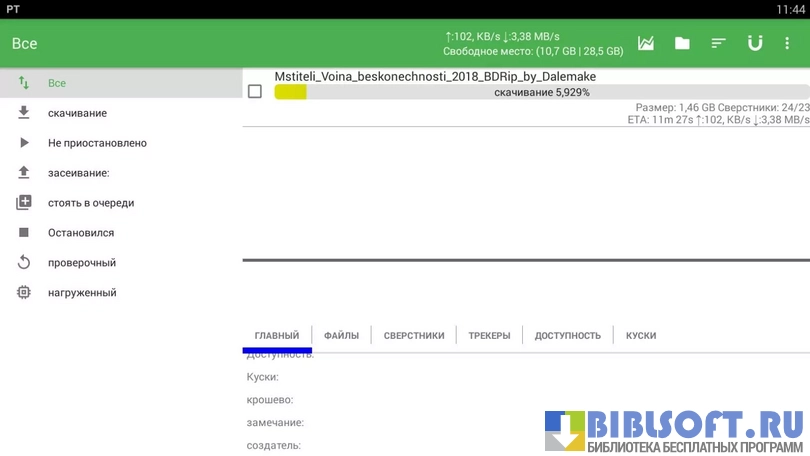Click the sort list icon
Viewport: 810px width, 456px height.
point(718,43)
